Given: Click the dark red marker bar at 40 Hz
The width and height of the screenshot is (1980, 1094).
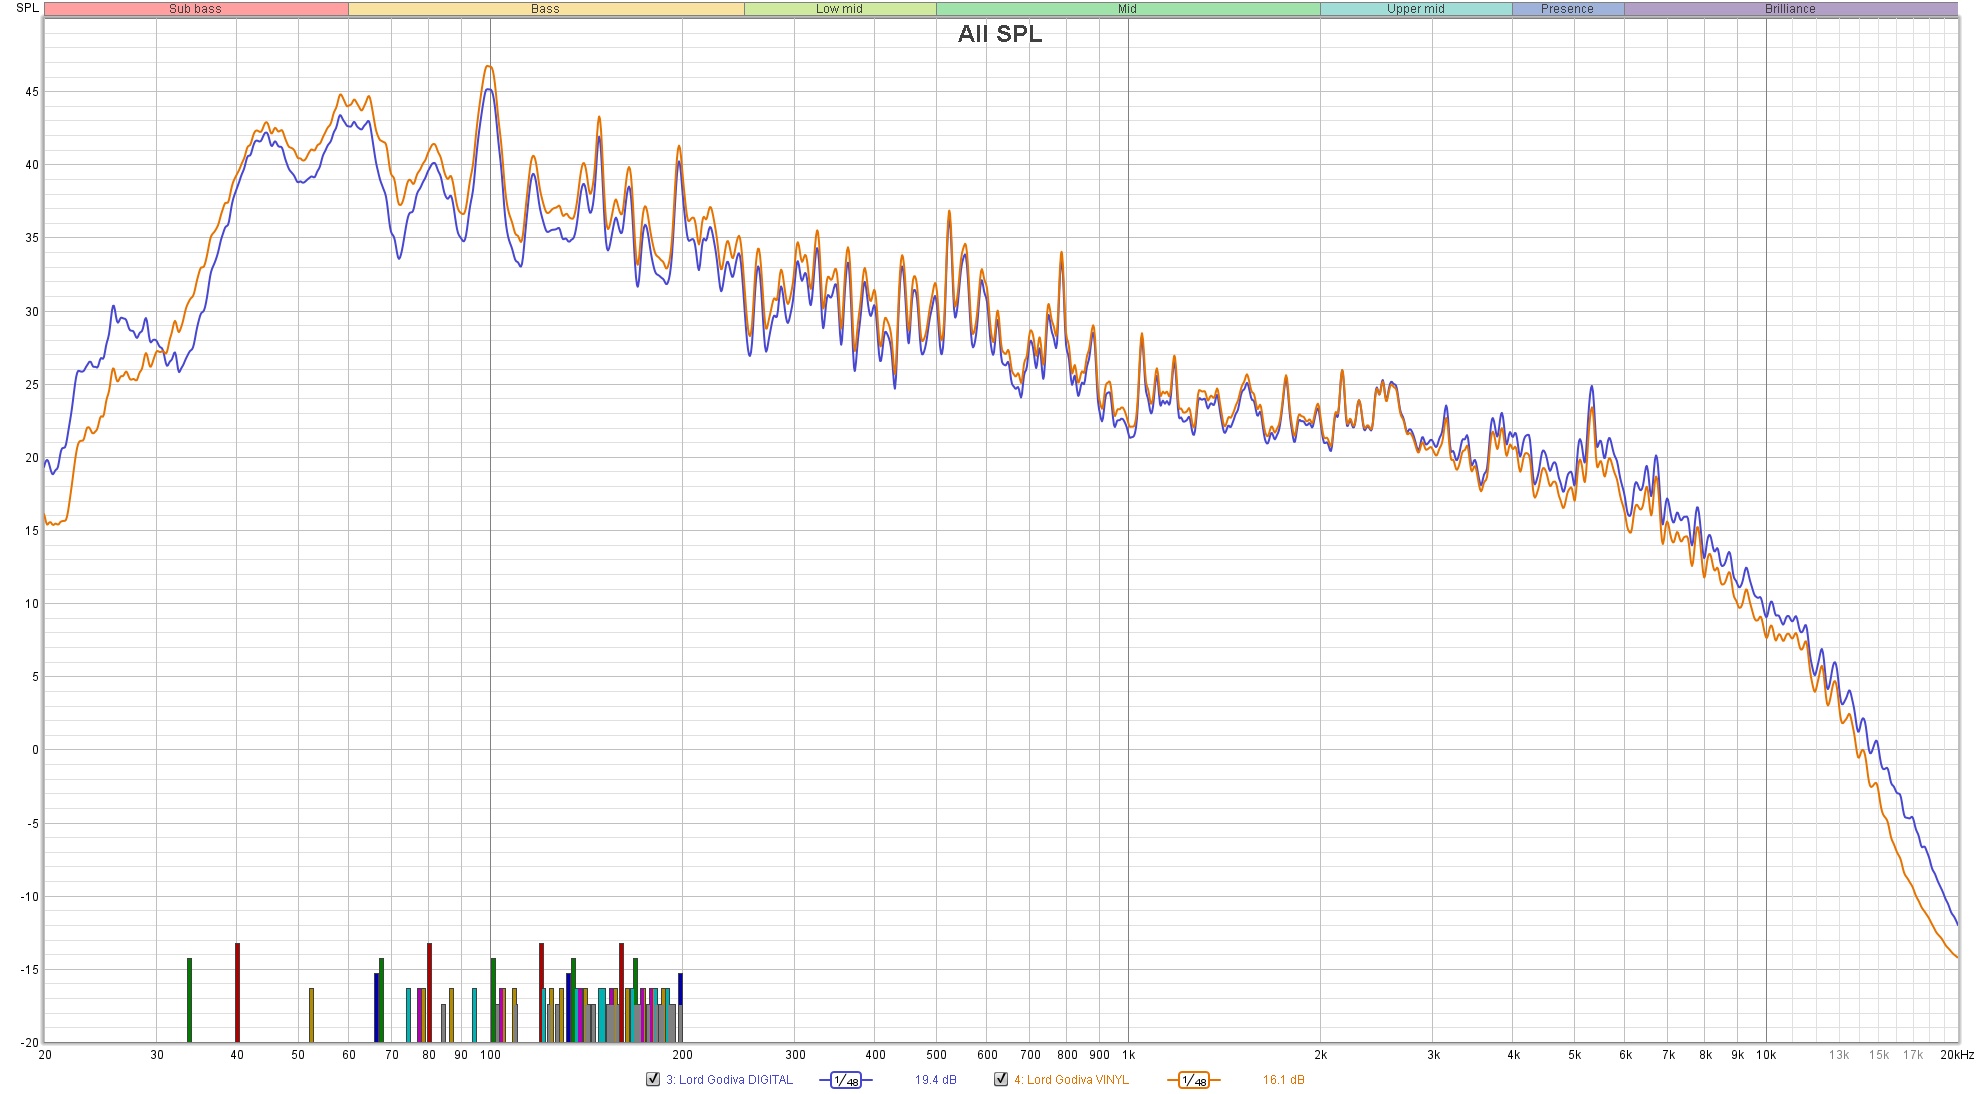Looking at the screenshot, I should (x=237, y=992).
